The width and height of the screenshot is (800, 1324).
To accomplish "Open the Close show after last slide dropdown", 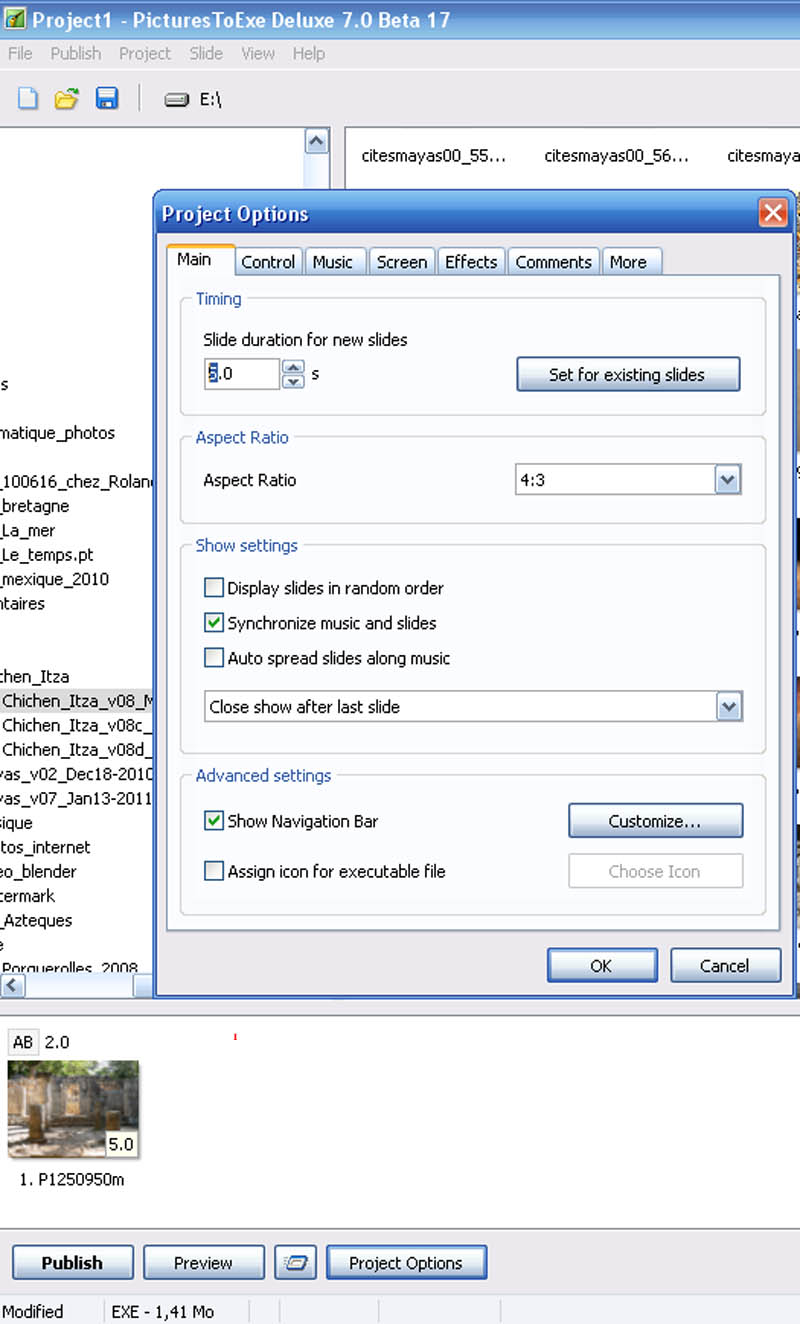I will (x=728, y=707).
